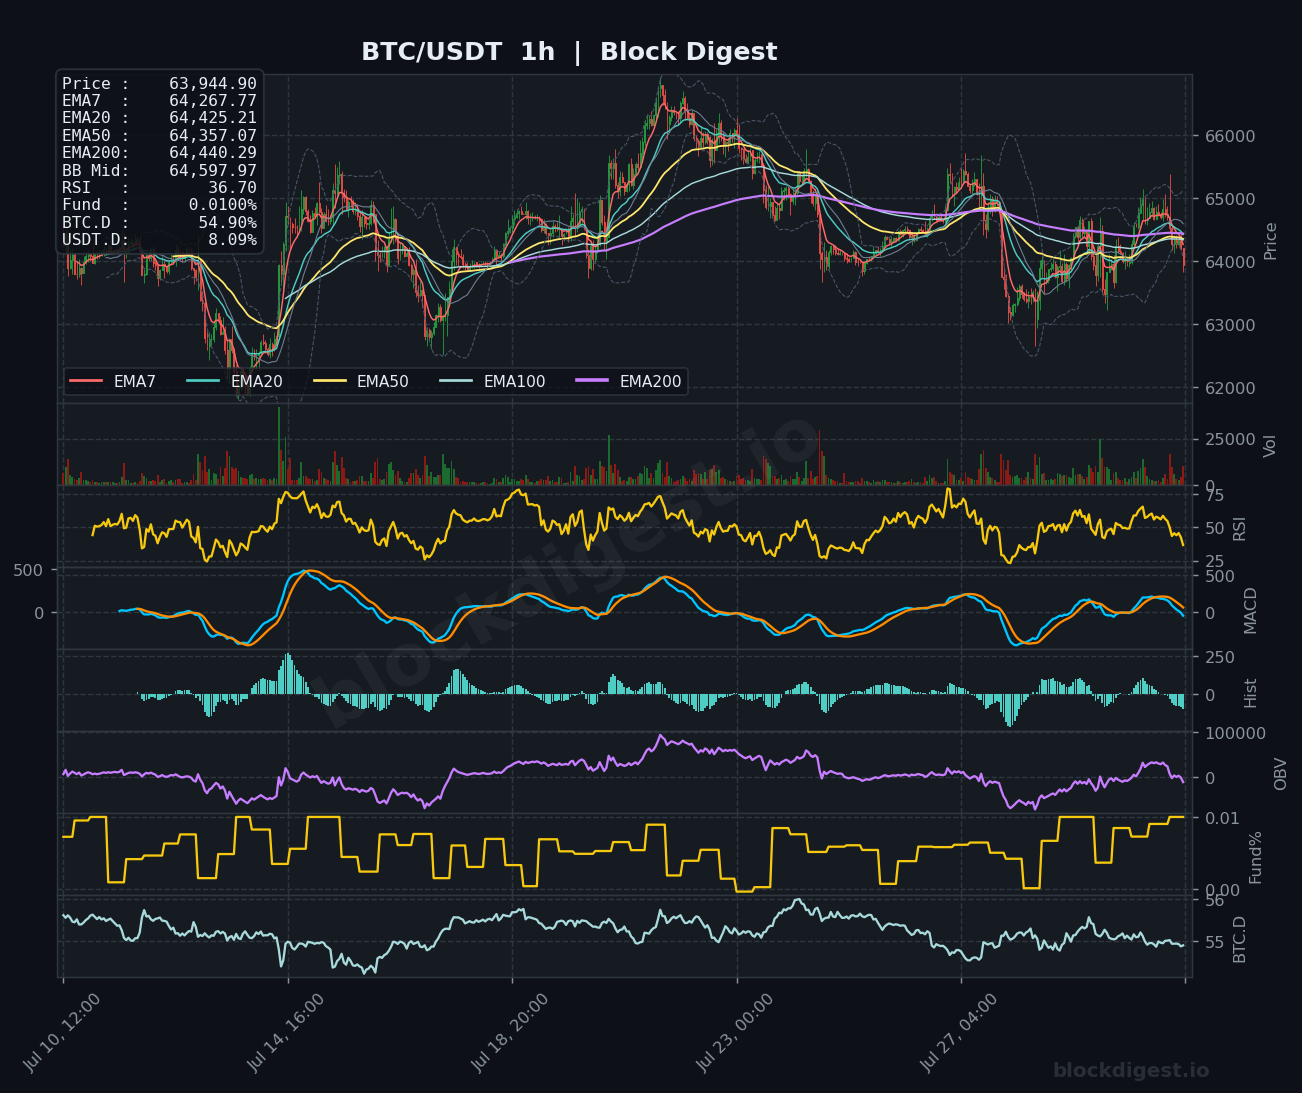This screenshot has height=1093, width=1302.
Task: Click the RSI value 36.70
Action: pos(232,188)
